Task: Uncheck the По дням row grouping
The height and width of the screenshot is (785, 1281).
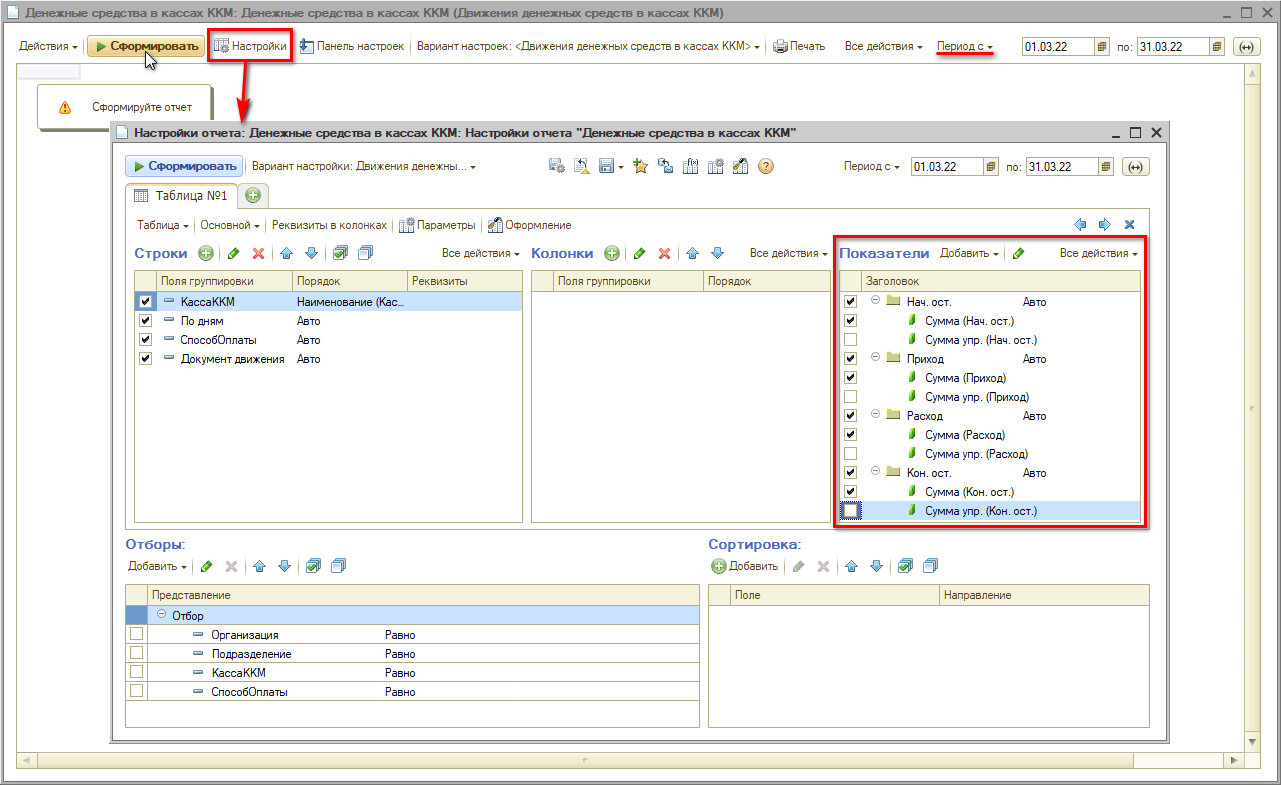Action: click(146, 320)
